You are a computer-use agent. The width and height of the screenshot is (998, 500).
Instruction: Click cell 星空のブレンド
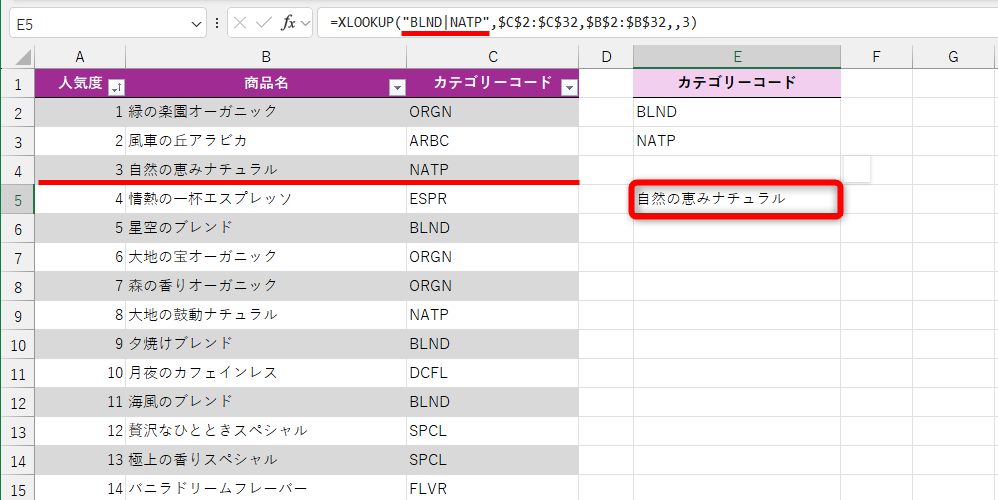[x=266, y=228]
